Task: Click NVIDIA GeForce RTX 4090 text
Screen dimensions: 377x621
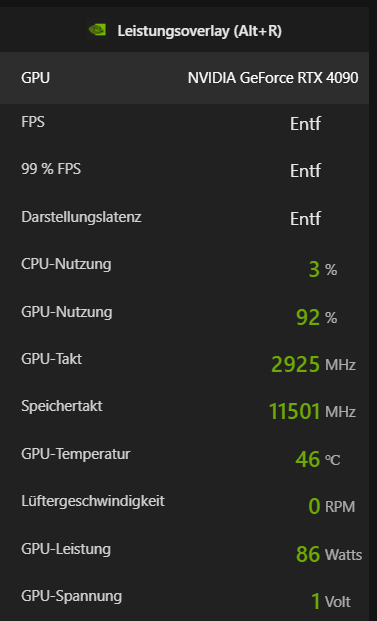Action: [x=273, y=78]
